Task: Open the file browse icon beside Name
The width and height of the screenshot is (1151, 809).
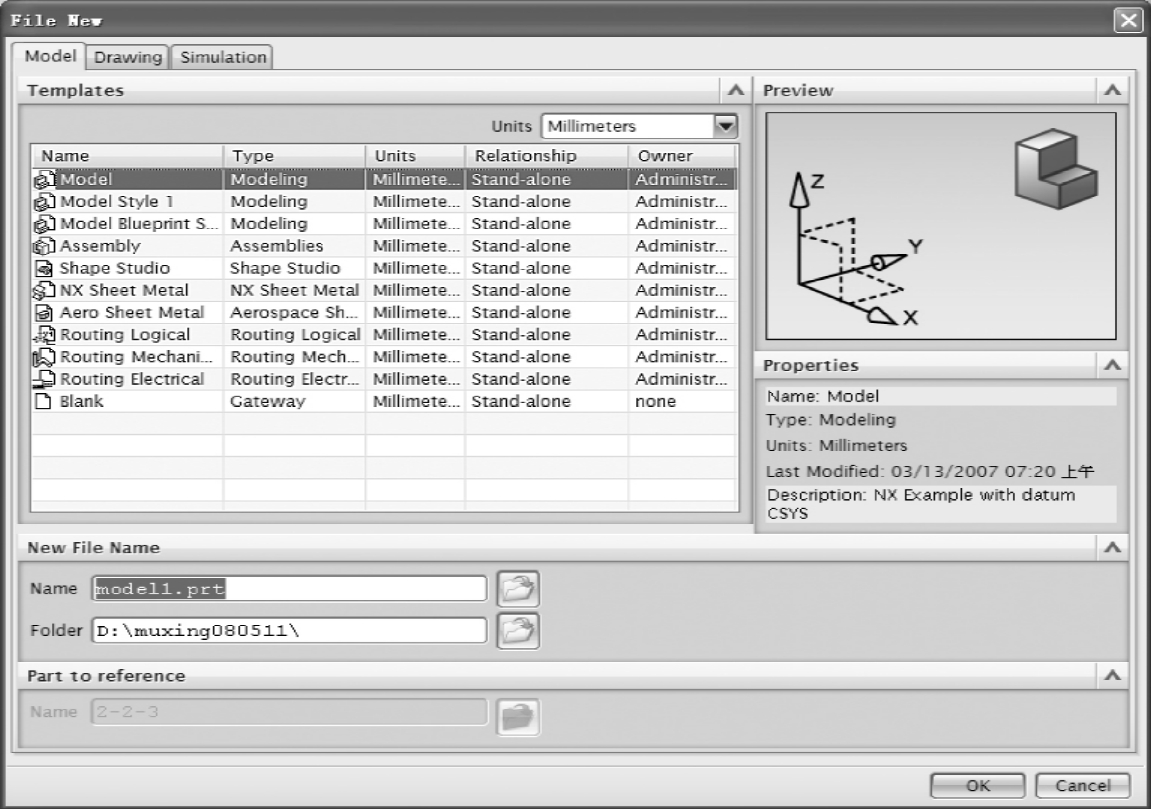Action: [518, 589]
